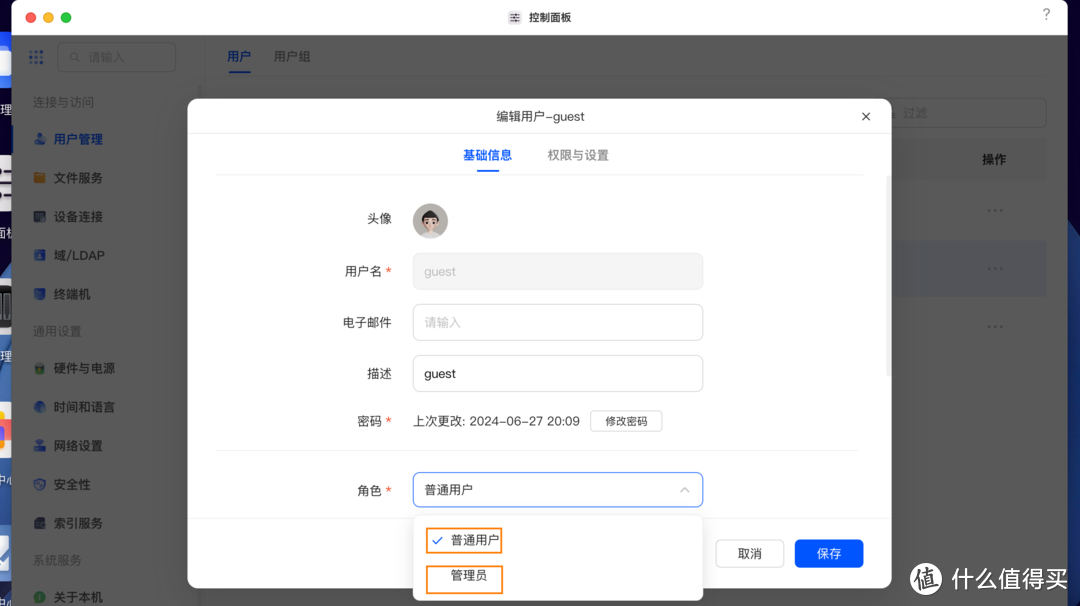Click the user avatar image
Viewport: 1080px width, 606px height.
[x=430, y=221]
